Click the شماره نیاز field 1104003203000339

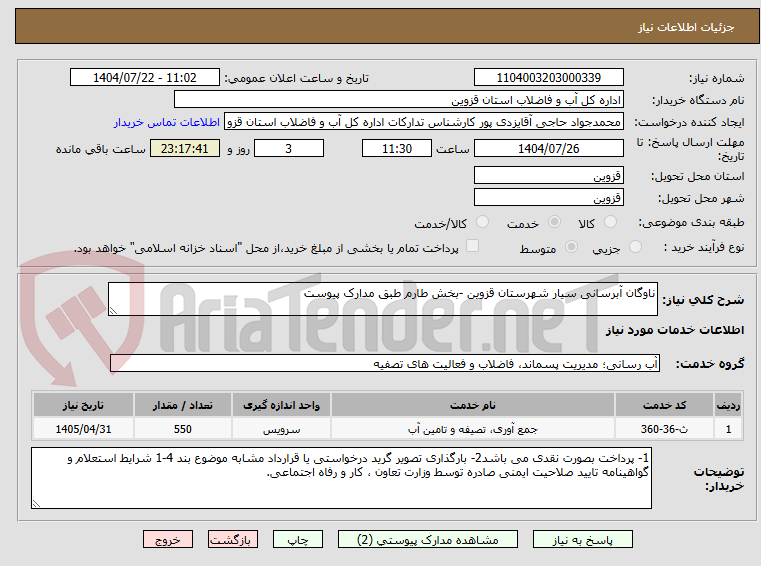(x=548, y=78)
